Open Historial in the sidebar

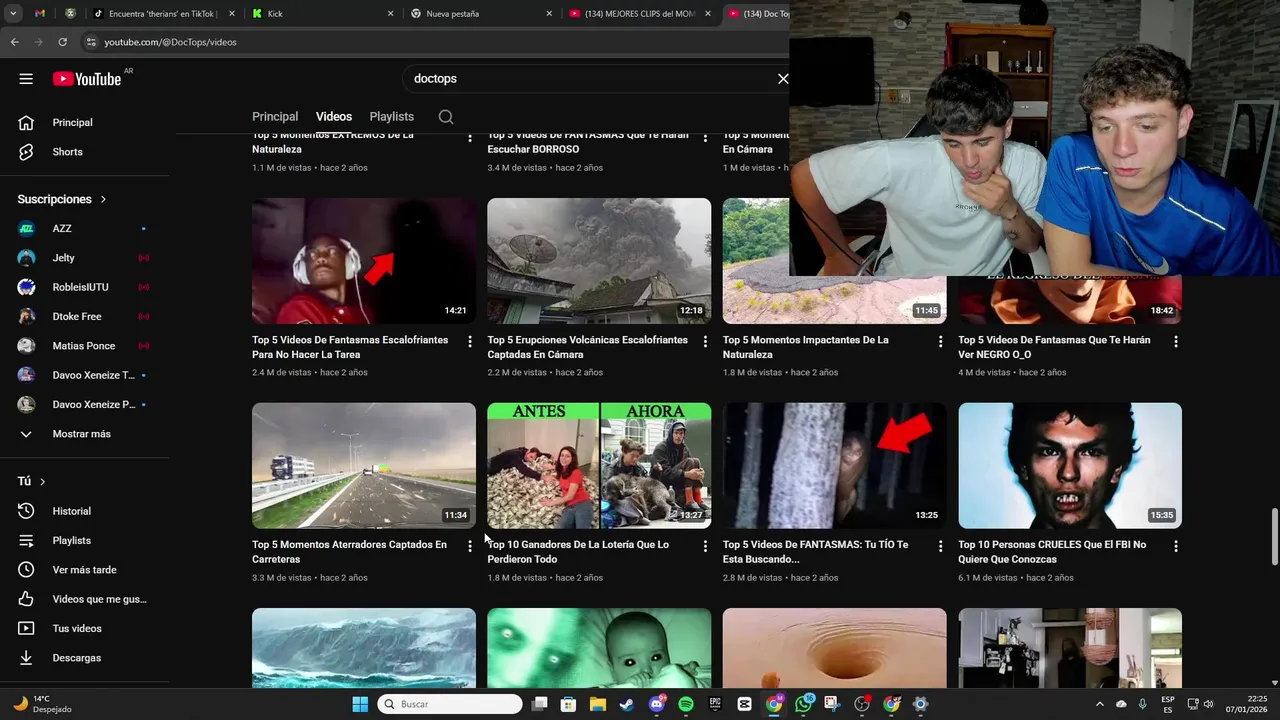click(x=85, y=511)
